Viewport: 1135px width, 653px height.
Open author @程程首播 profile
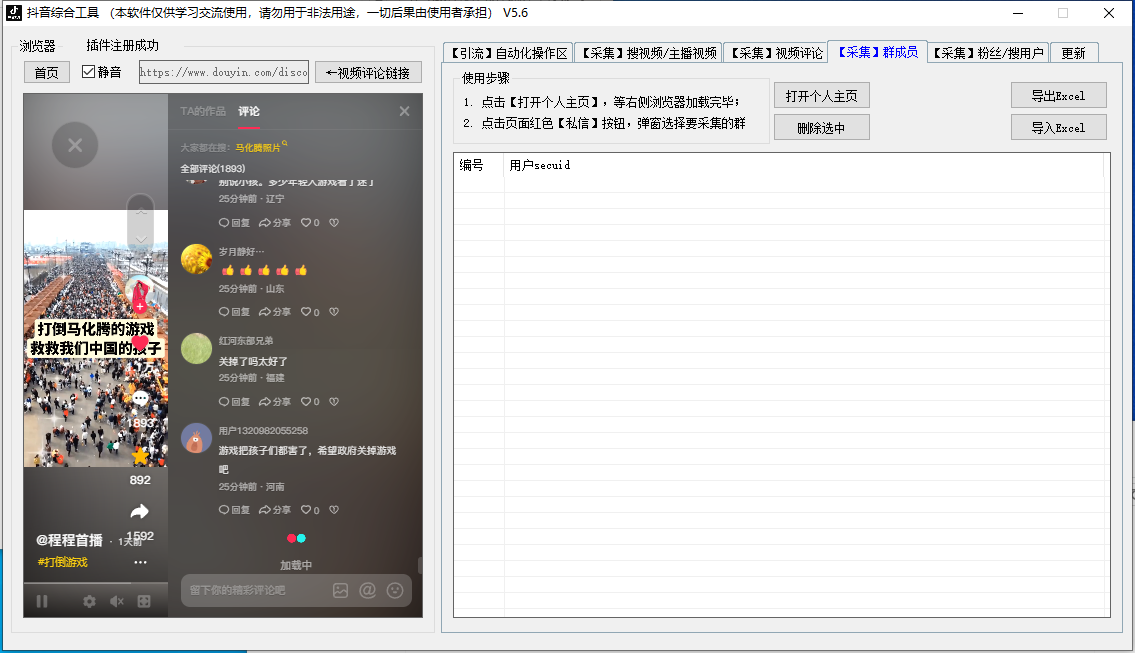coord(69,540)
